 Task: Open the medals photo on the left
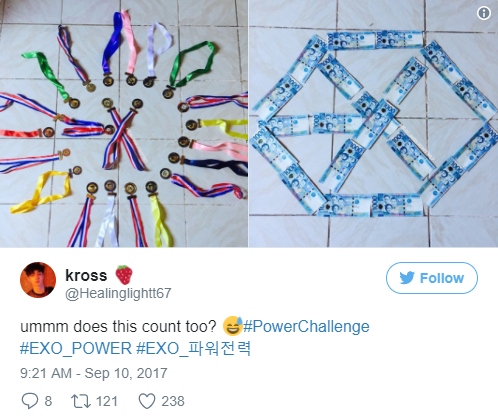(124, 123)
